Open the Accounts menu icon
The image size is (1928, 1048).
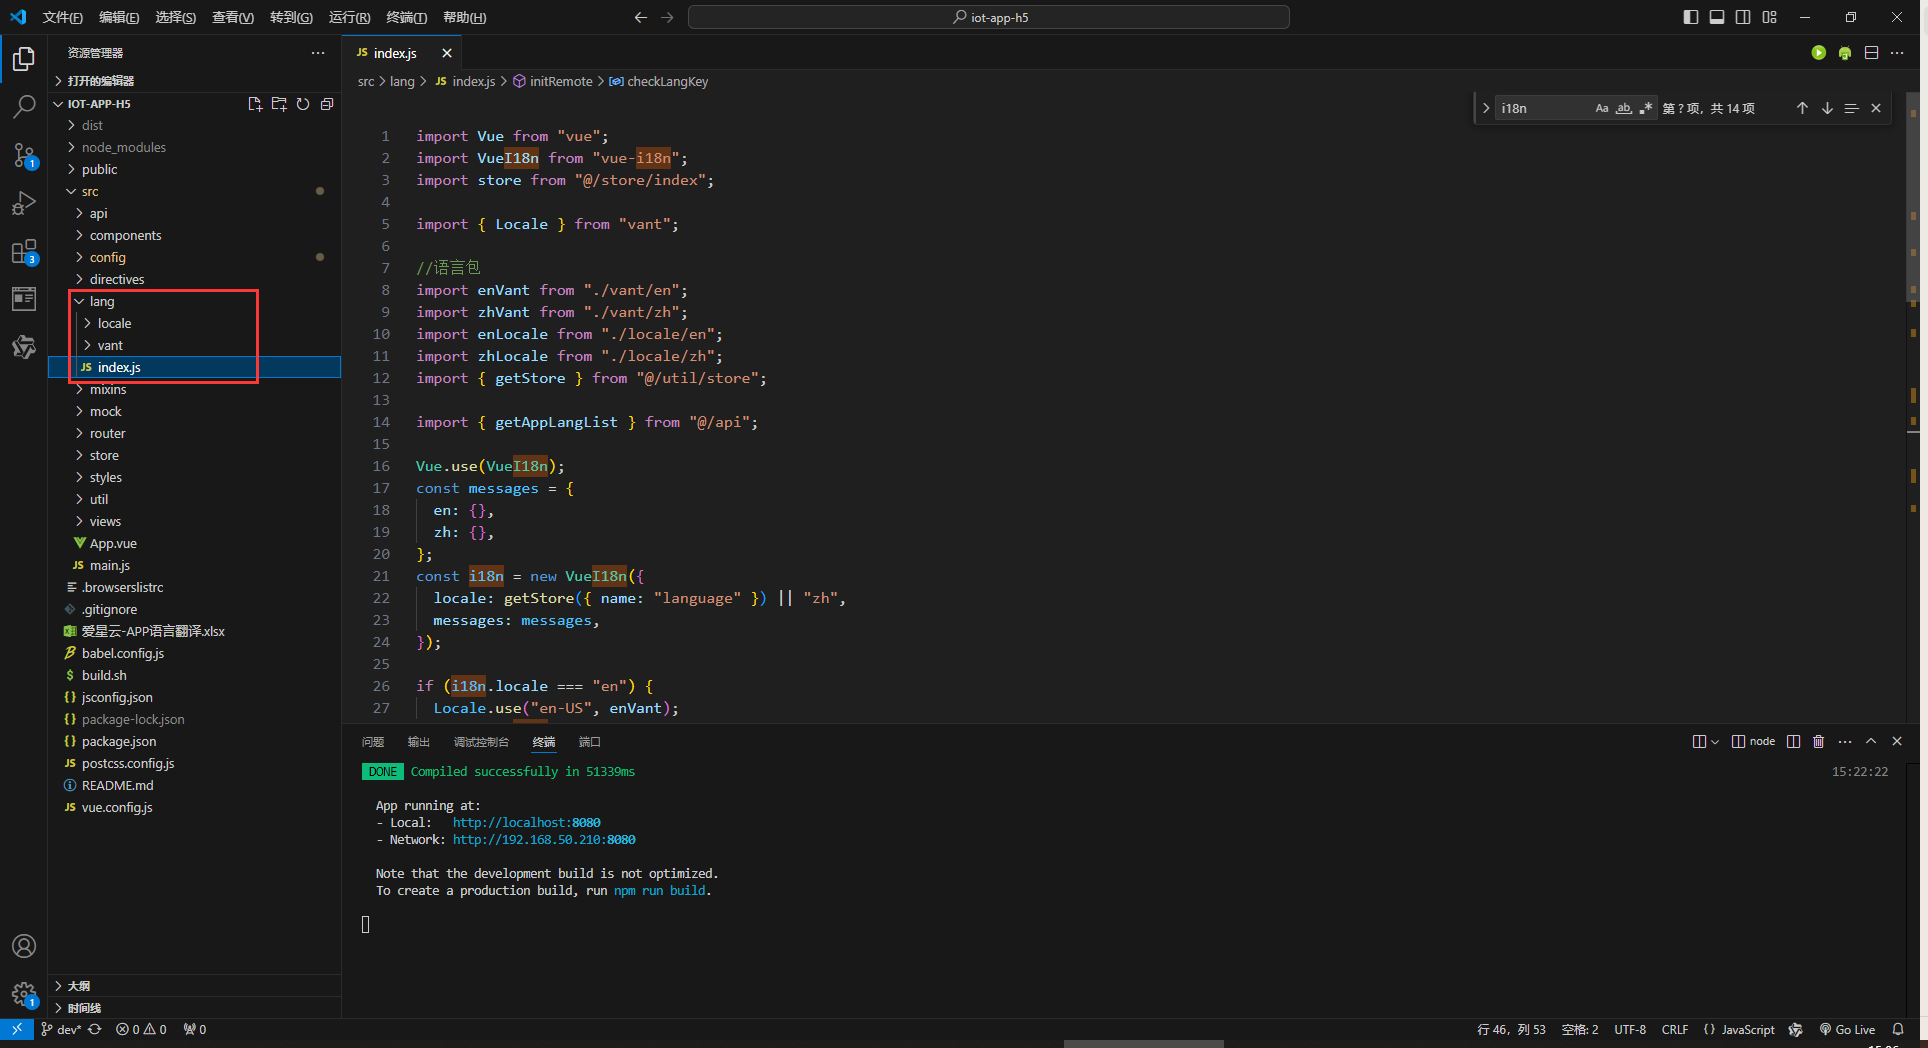point(24,946)
